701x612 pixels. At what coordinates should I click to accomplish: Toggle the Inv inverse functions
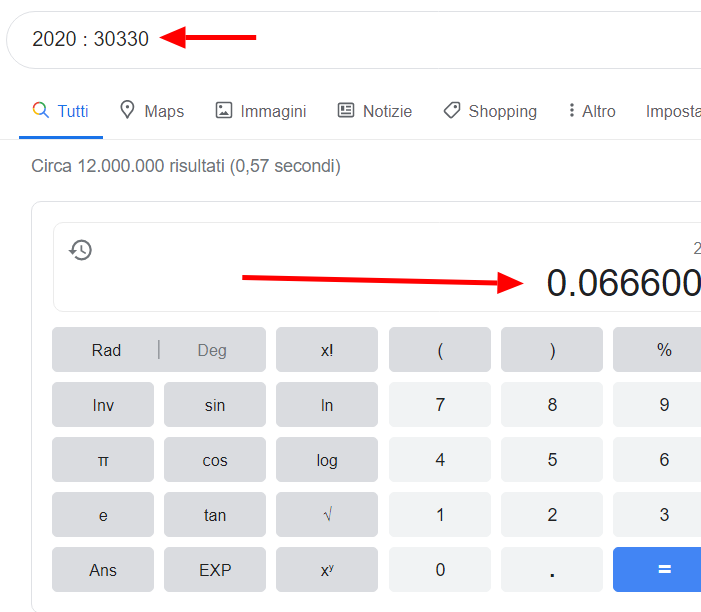[103, 405]
